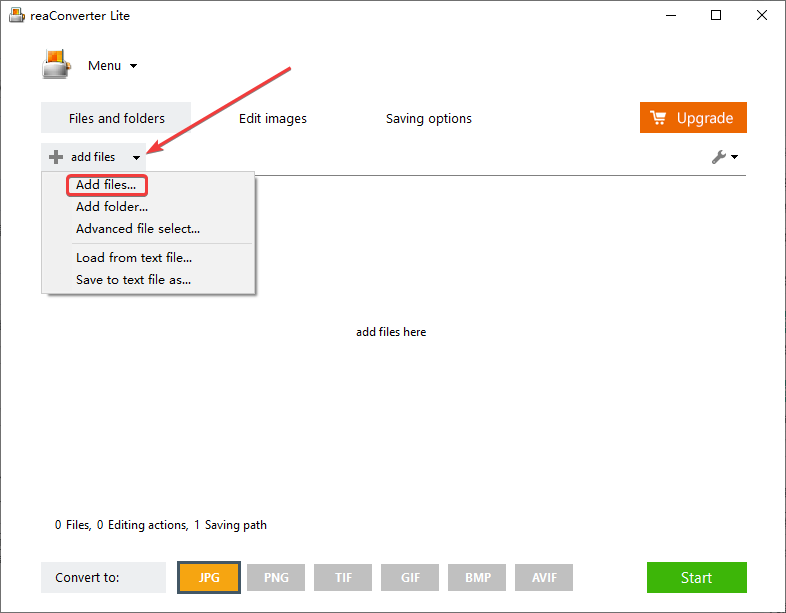786x613 pixels.
Task: Click the '0 Files' status text
Action: point(73,525)
